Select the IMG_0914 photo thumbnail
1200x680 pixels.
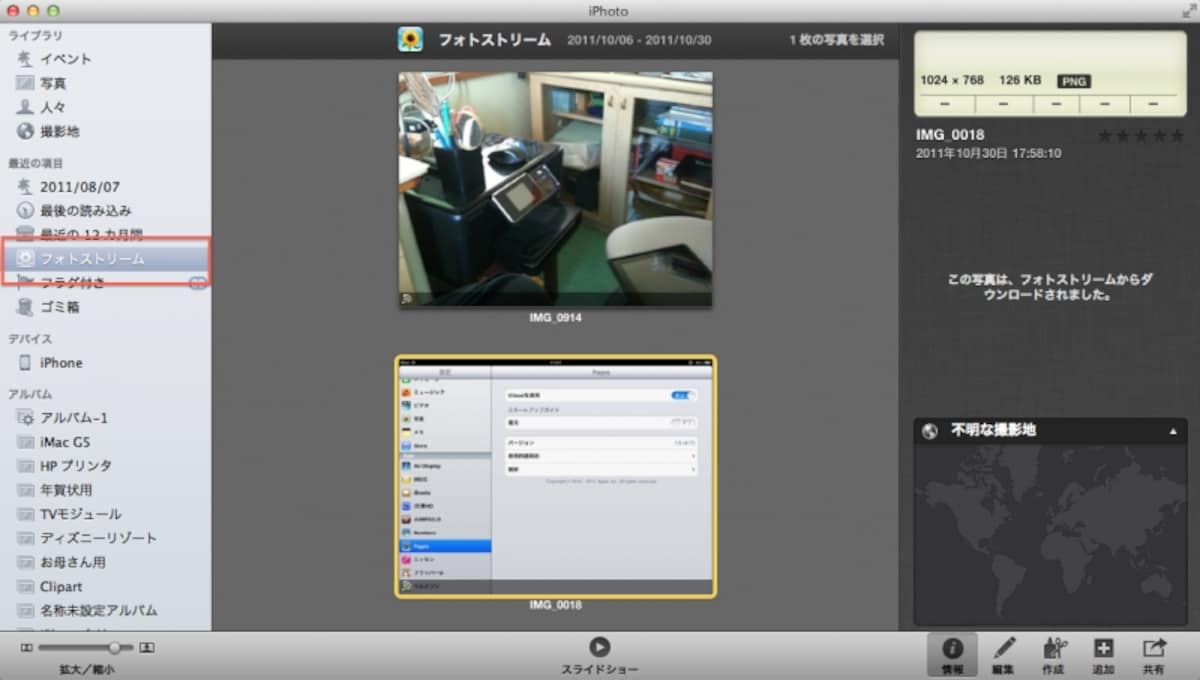coord(555,190)
